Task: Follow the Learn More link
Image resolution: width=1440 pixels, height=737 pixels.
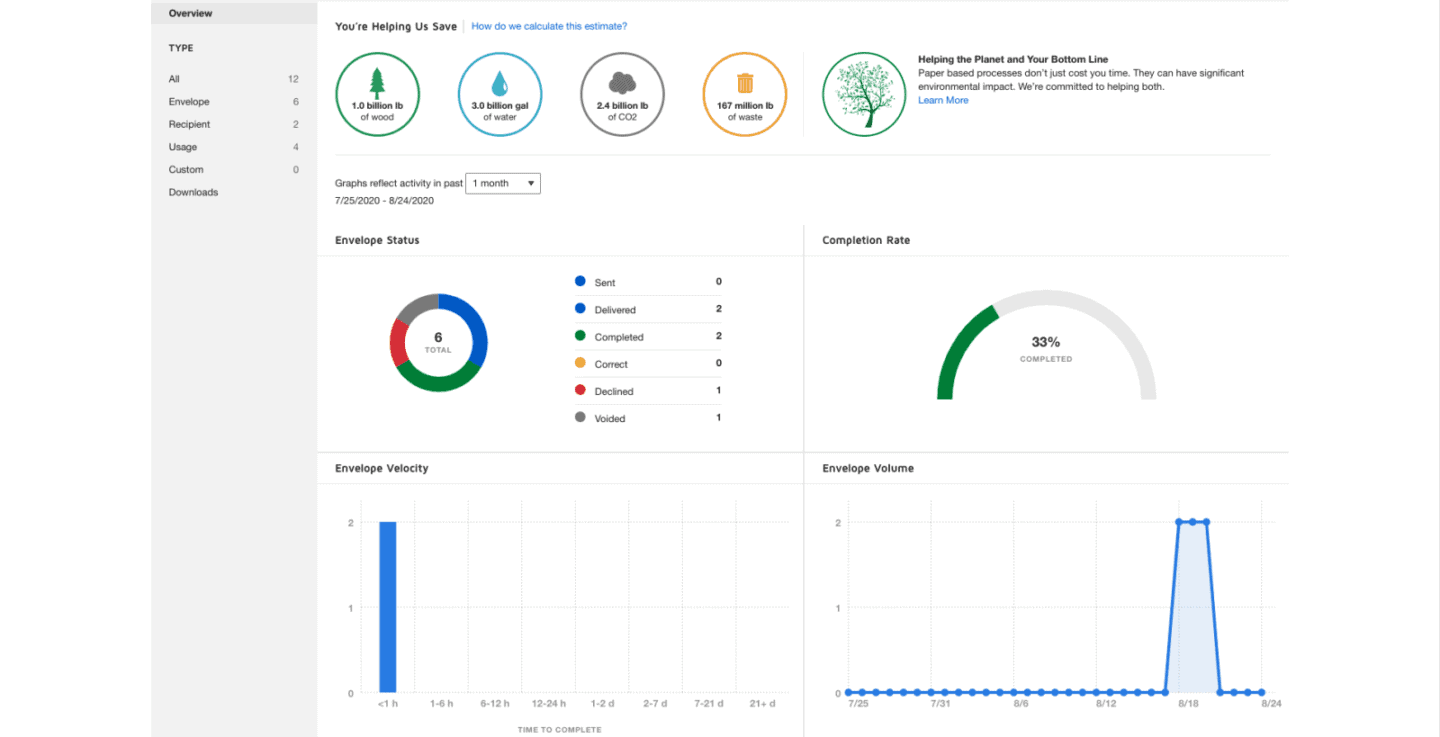Action: click(x=943, y=100)
